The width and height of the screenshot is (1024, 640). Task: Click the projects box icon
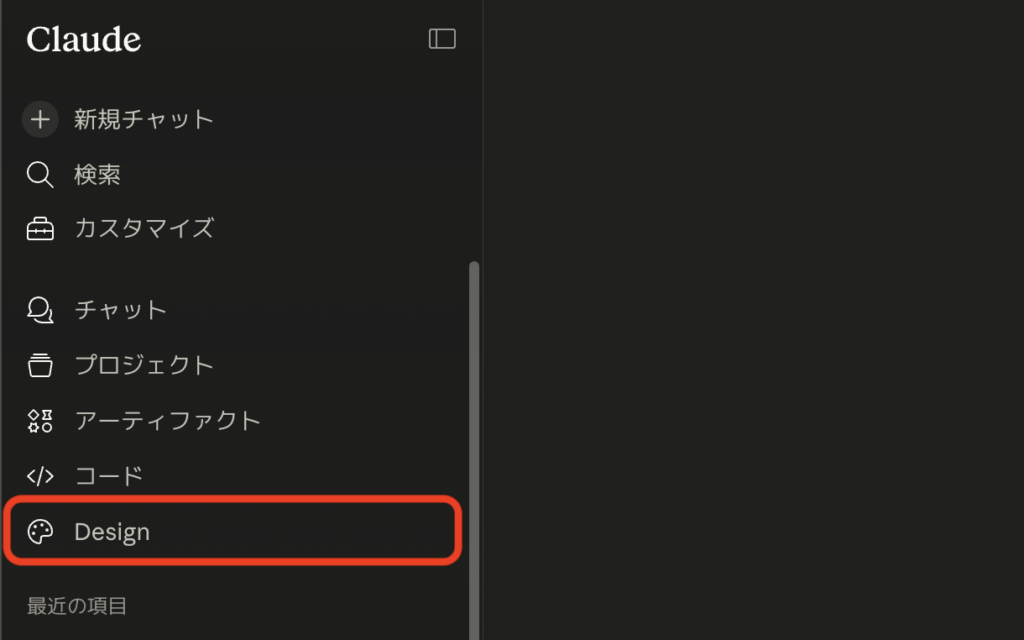pos(40,365)
